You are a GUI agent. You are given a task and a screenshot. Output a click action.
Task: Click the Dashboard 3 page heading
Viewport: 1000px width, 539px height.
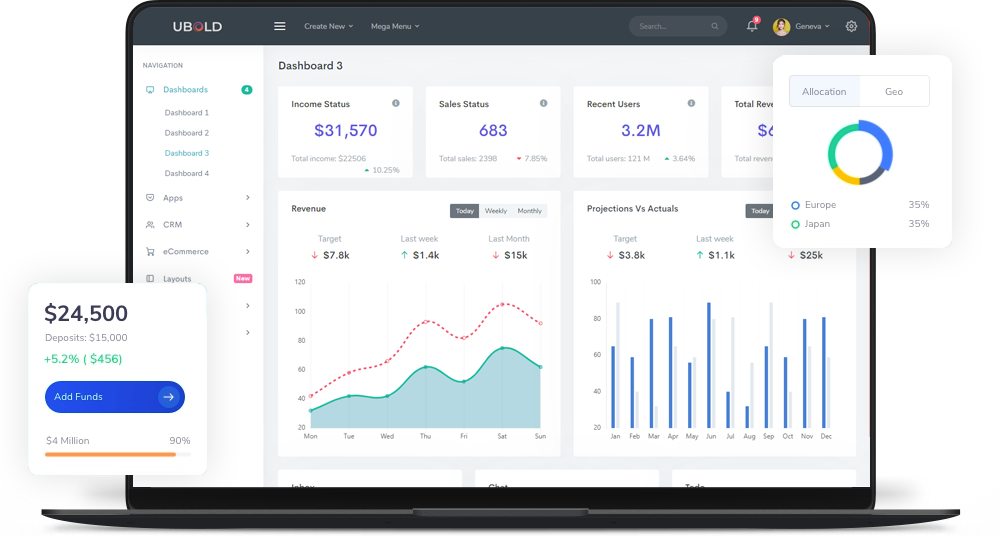pos(311,66)
